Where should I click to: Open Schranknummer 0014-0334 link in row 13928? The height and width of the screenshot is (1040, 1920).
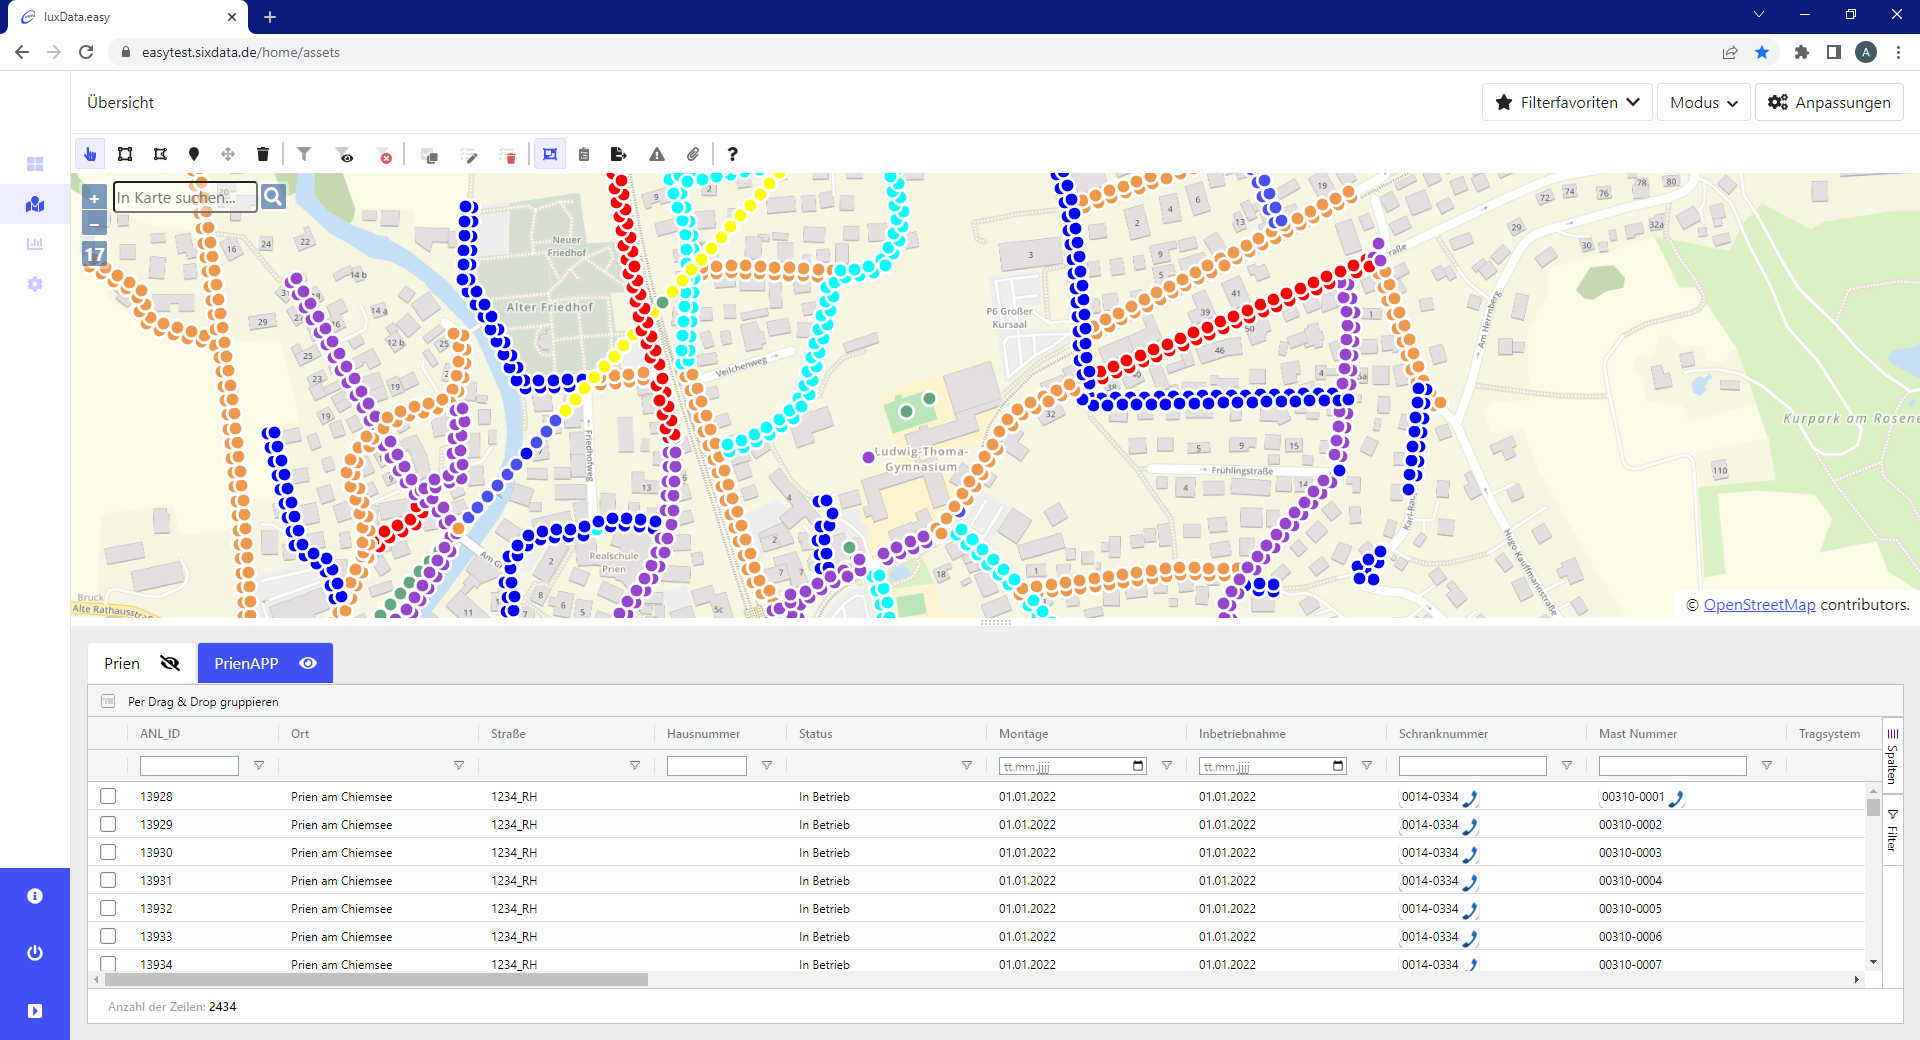[1439, 797]
